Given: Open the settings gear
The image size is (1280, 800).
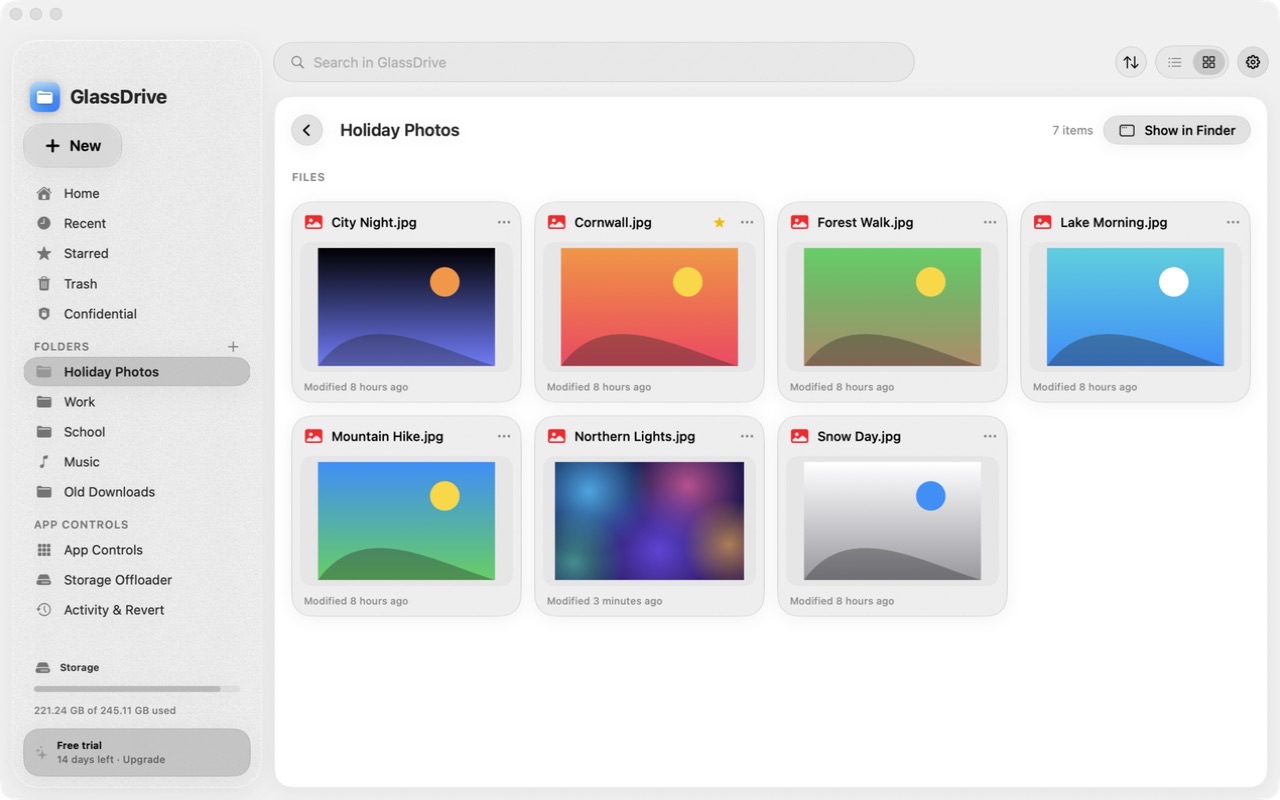Looking at the screenshot, I should pyautogui.click(x=1253, y=62).
